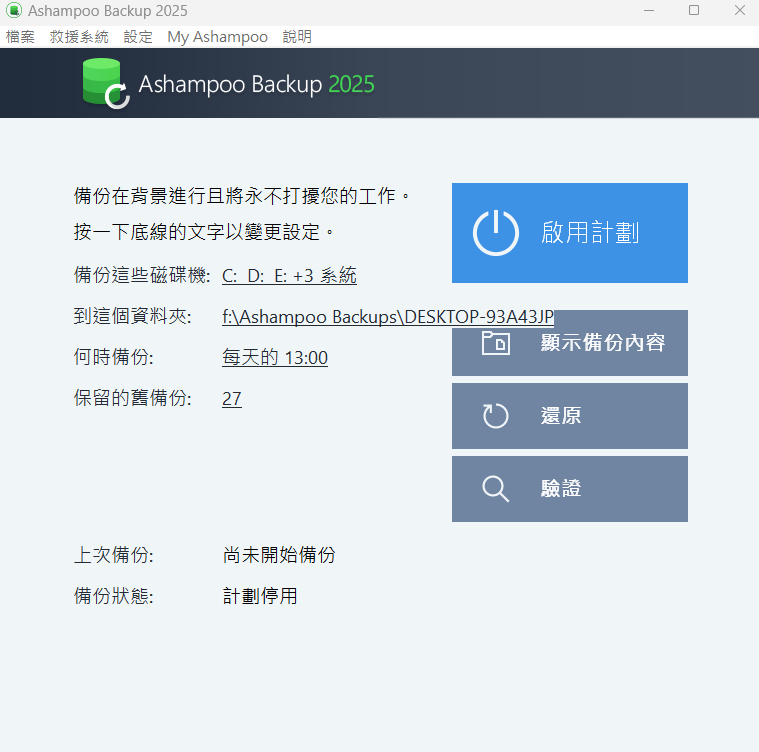Screen dimensions: 759x752
Task: Click the 何時備份: label
Action: [x=114, y=357]
